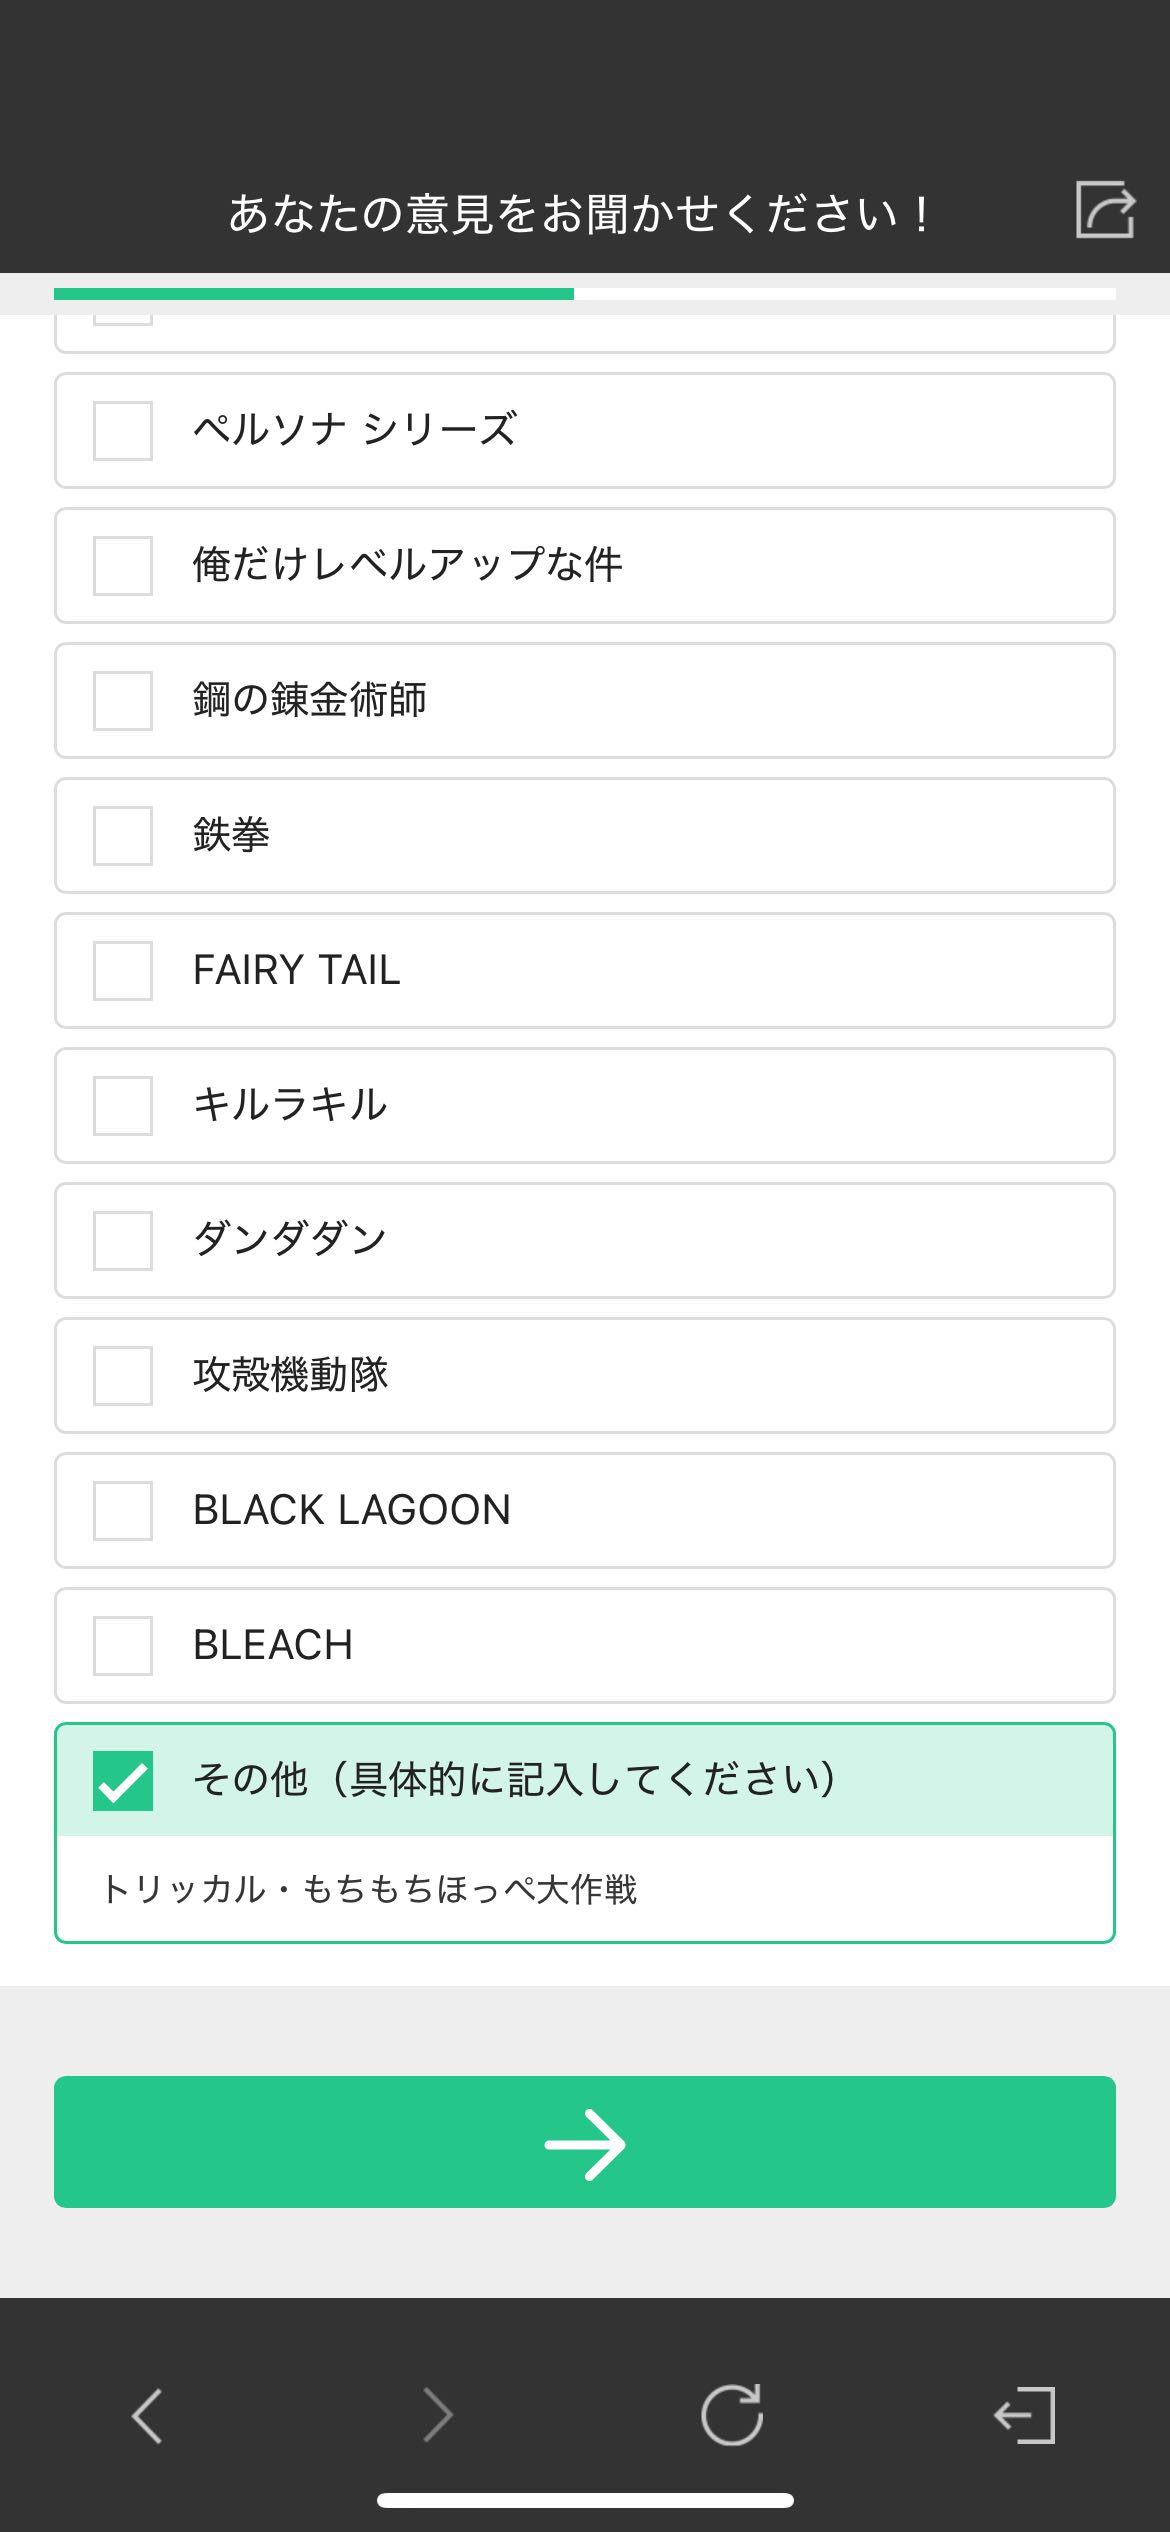Image resolution: width=1170 pixels, height=2532 pixels.
Task: Select the BLACK LAGOON checkbox
Action: coord(123,1511)
